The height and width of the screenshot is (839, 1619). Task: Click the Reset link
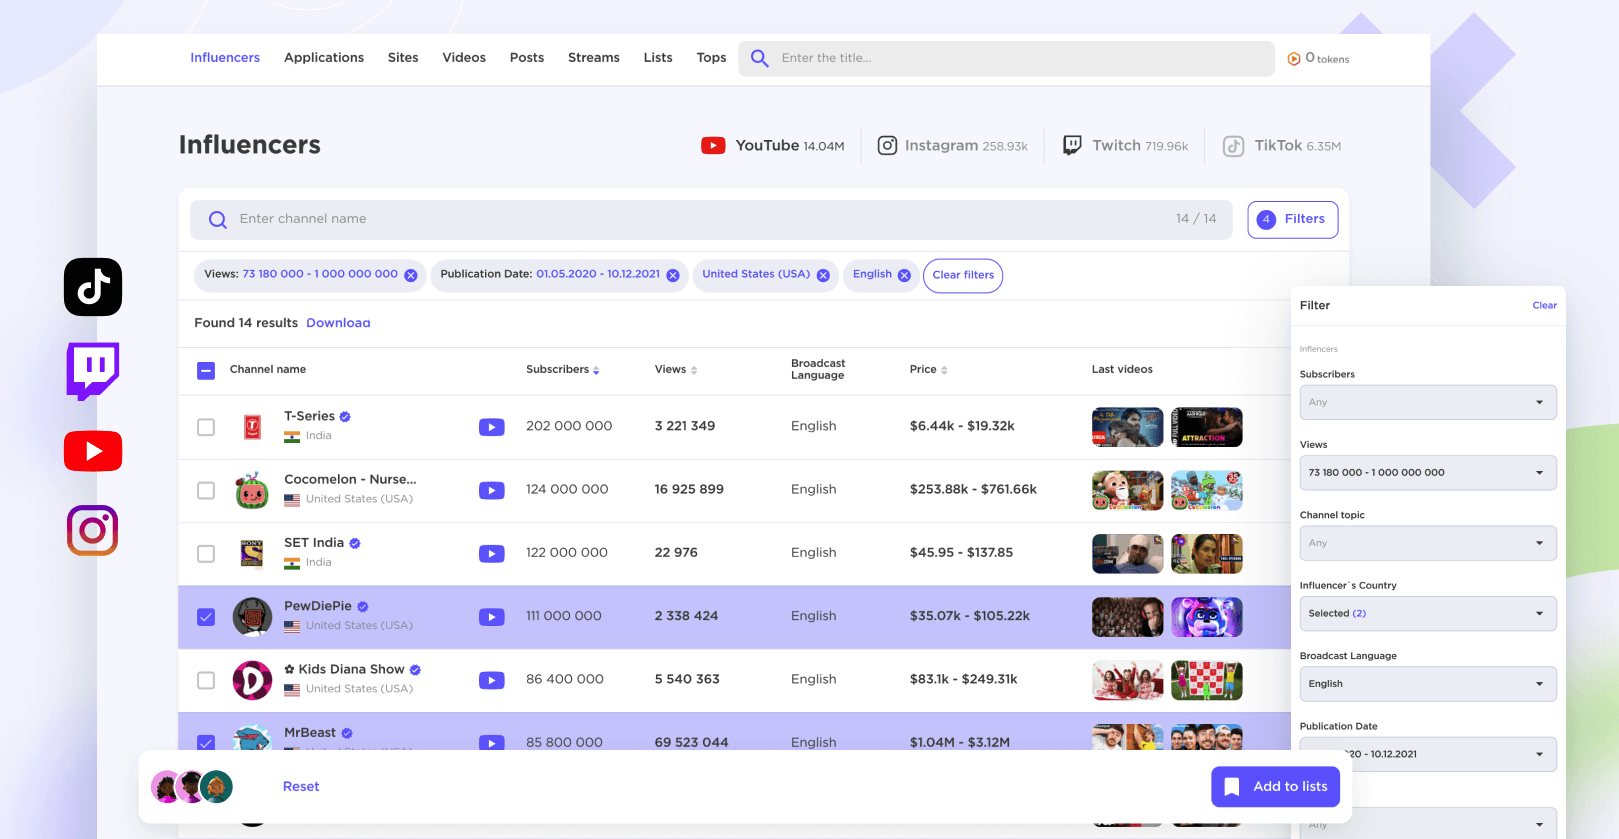point(301,787)
